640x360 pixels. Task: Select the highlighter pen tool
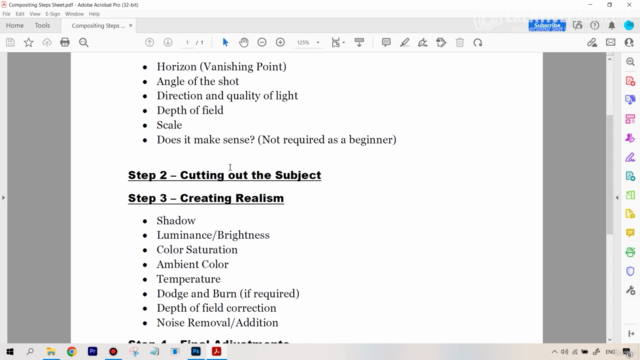[404, 42]
